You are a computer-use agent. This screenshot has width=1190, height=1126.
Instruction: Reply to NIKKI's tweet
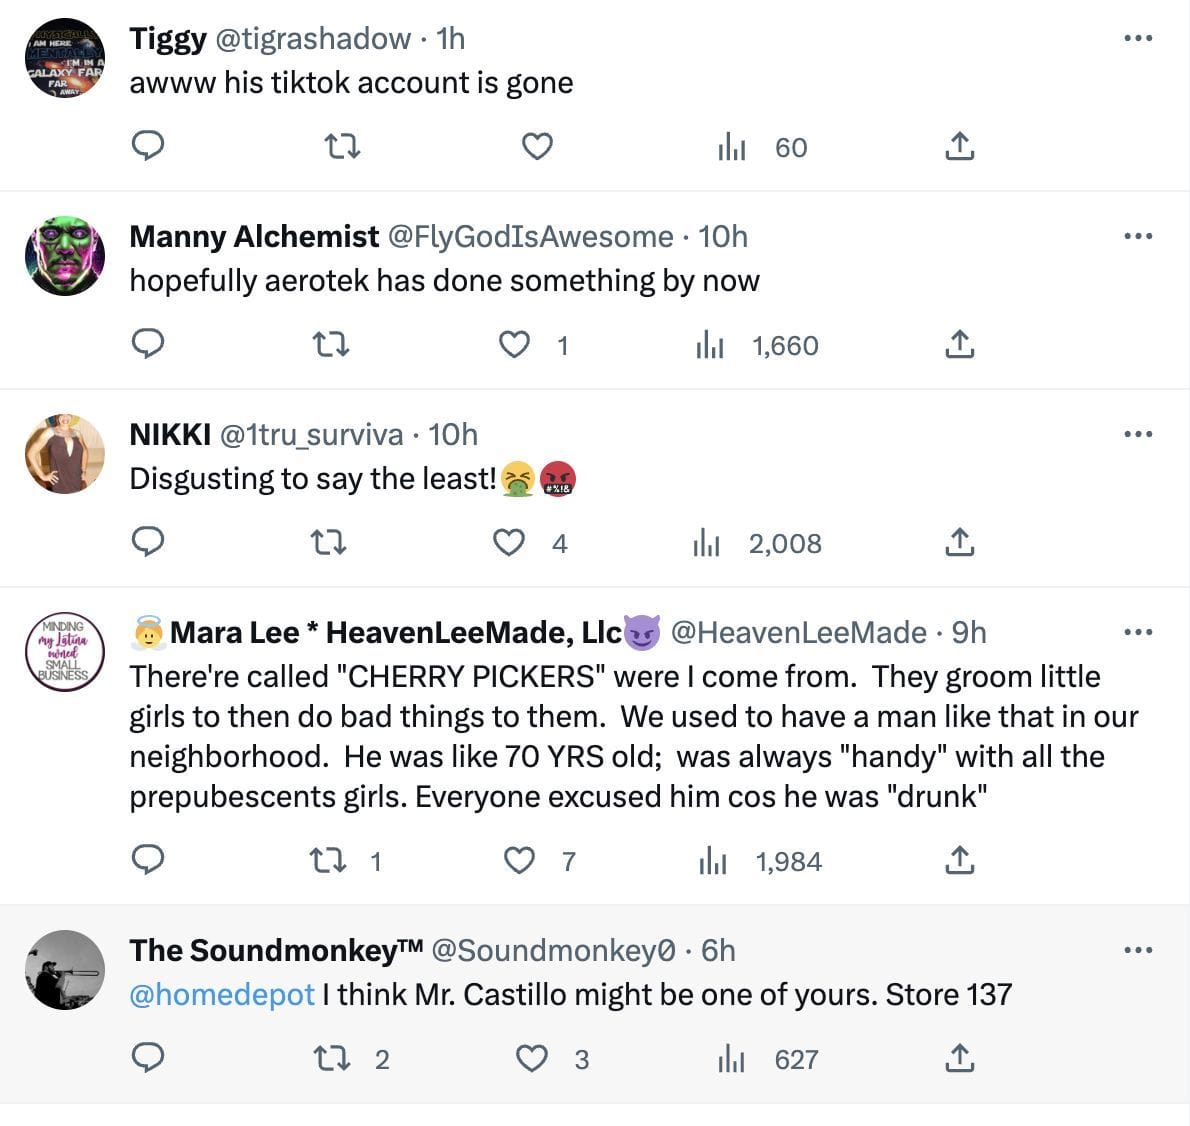pos(148,543)
